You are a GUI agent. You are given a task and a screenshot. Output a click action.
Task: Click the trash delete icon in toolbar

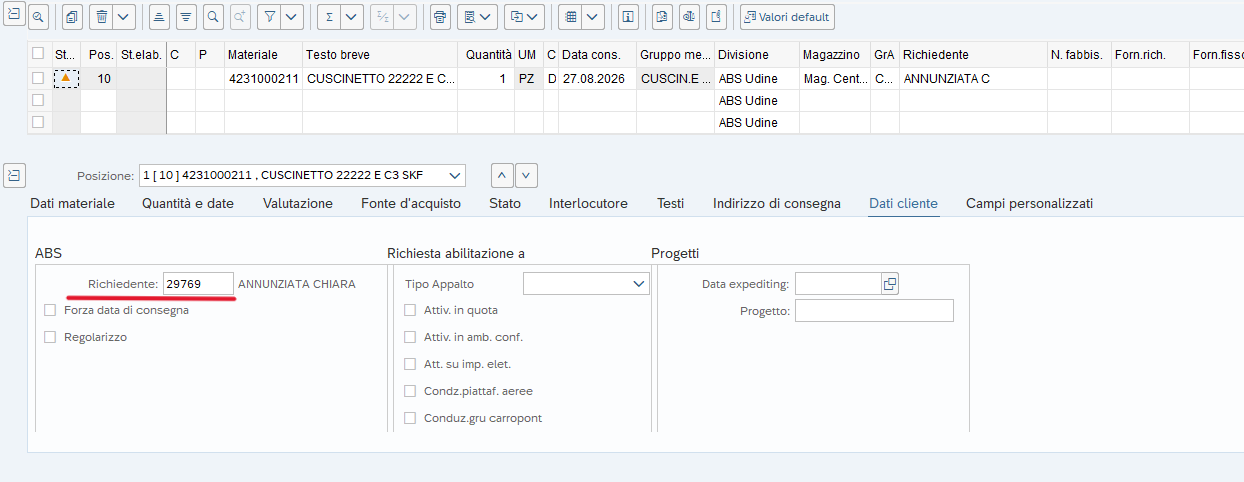click(102, 17)
